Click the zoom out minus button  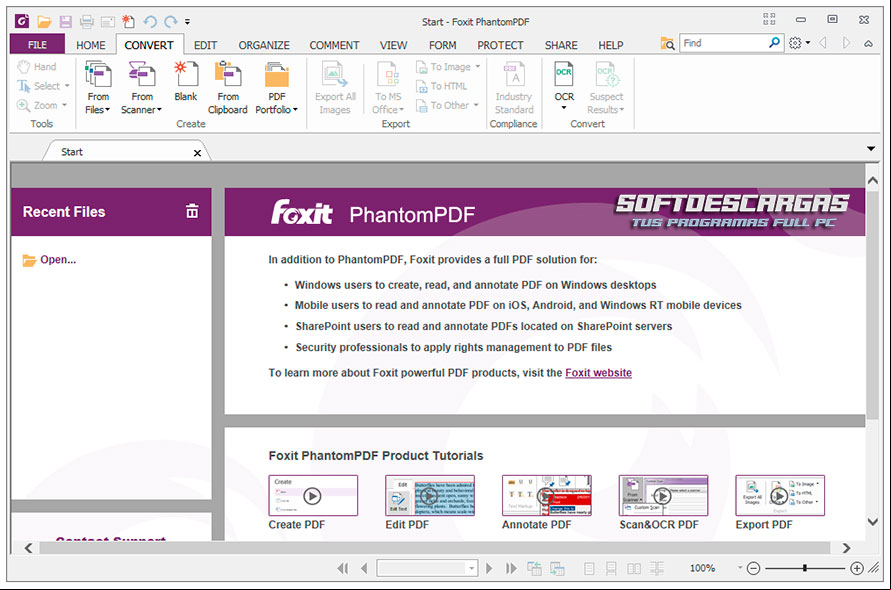pos(753,568)
